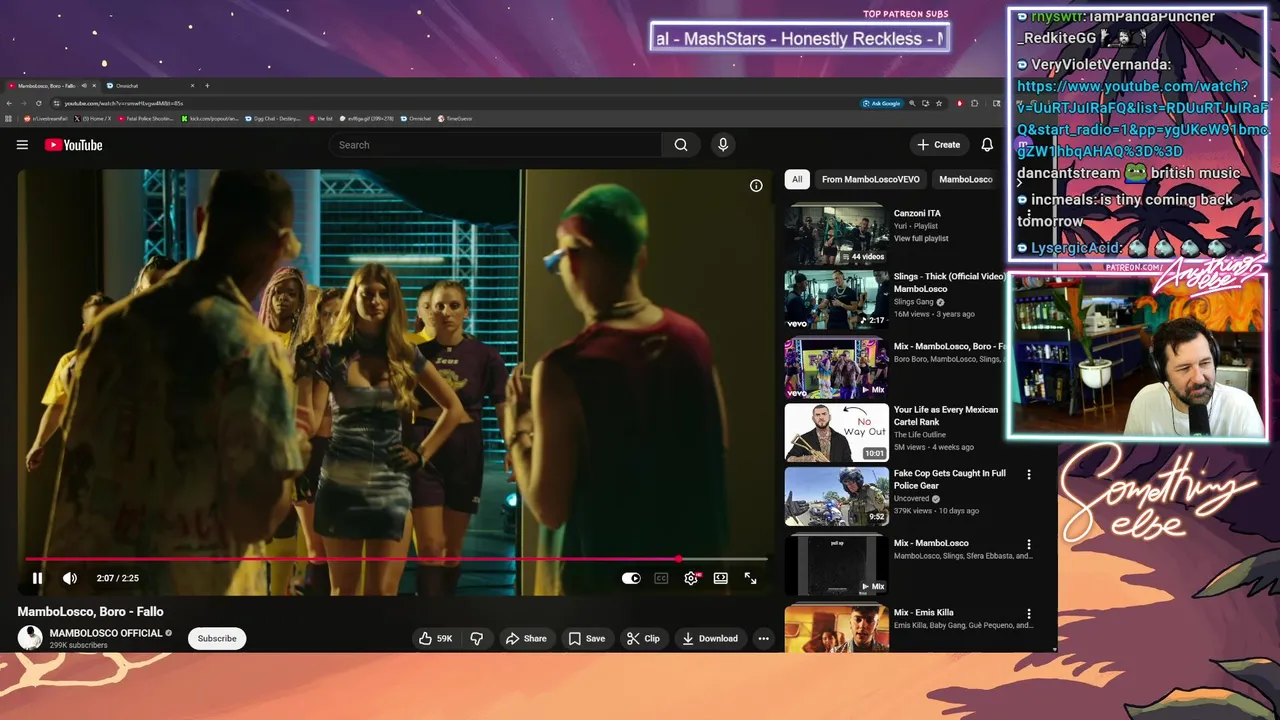Dislike the video with thumbs down
Screen dimensions: 1280x720
(x=477, y=638)
